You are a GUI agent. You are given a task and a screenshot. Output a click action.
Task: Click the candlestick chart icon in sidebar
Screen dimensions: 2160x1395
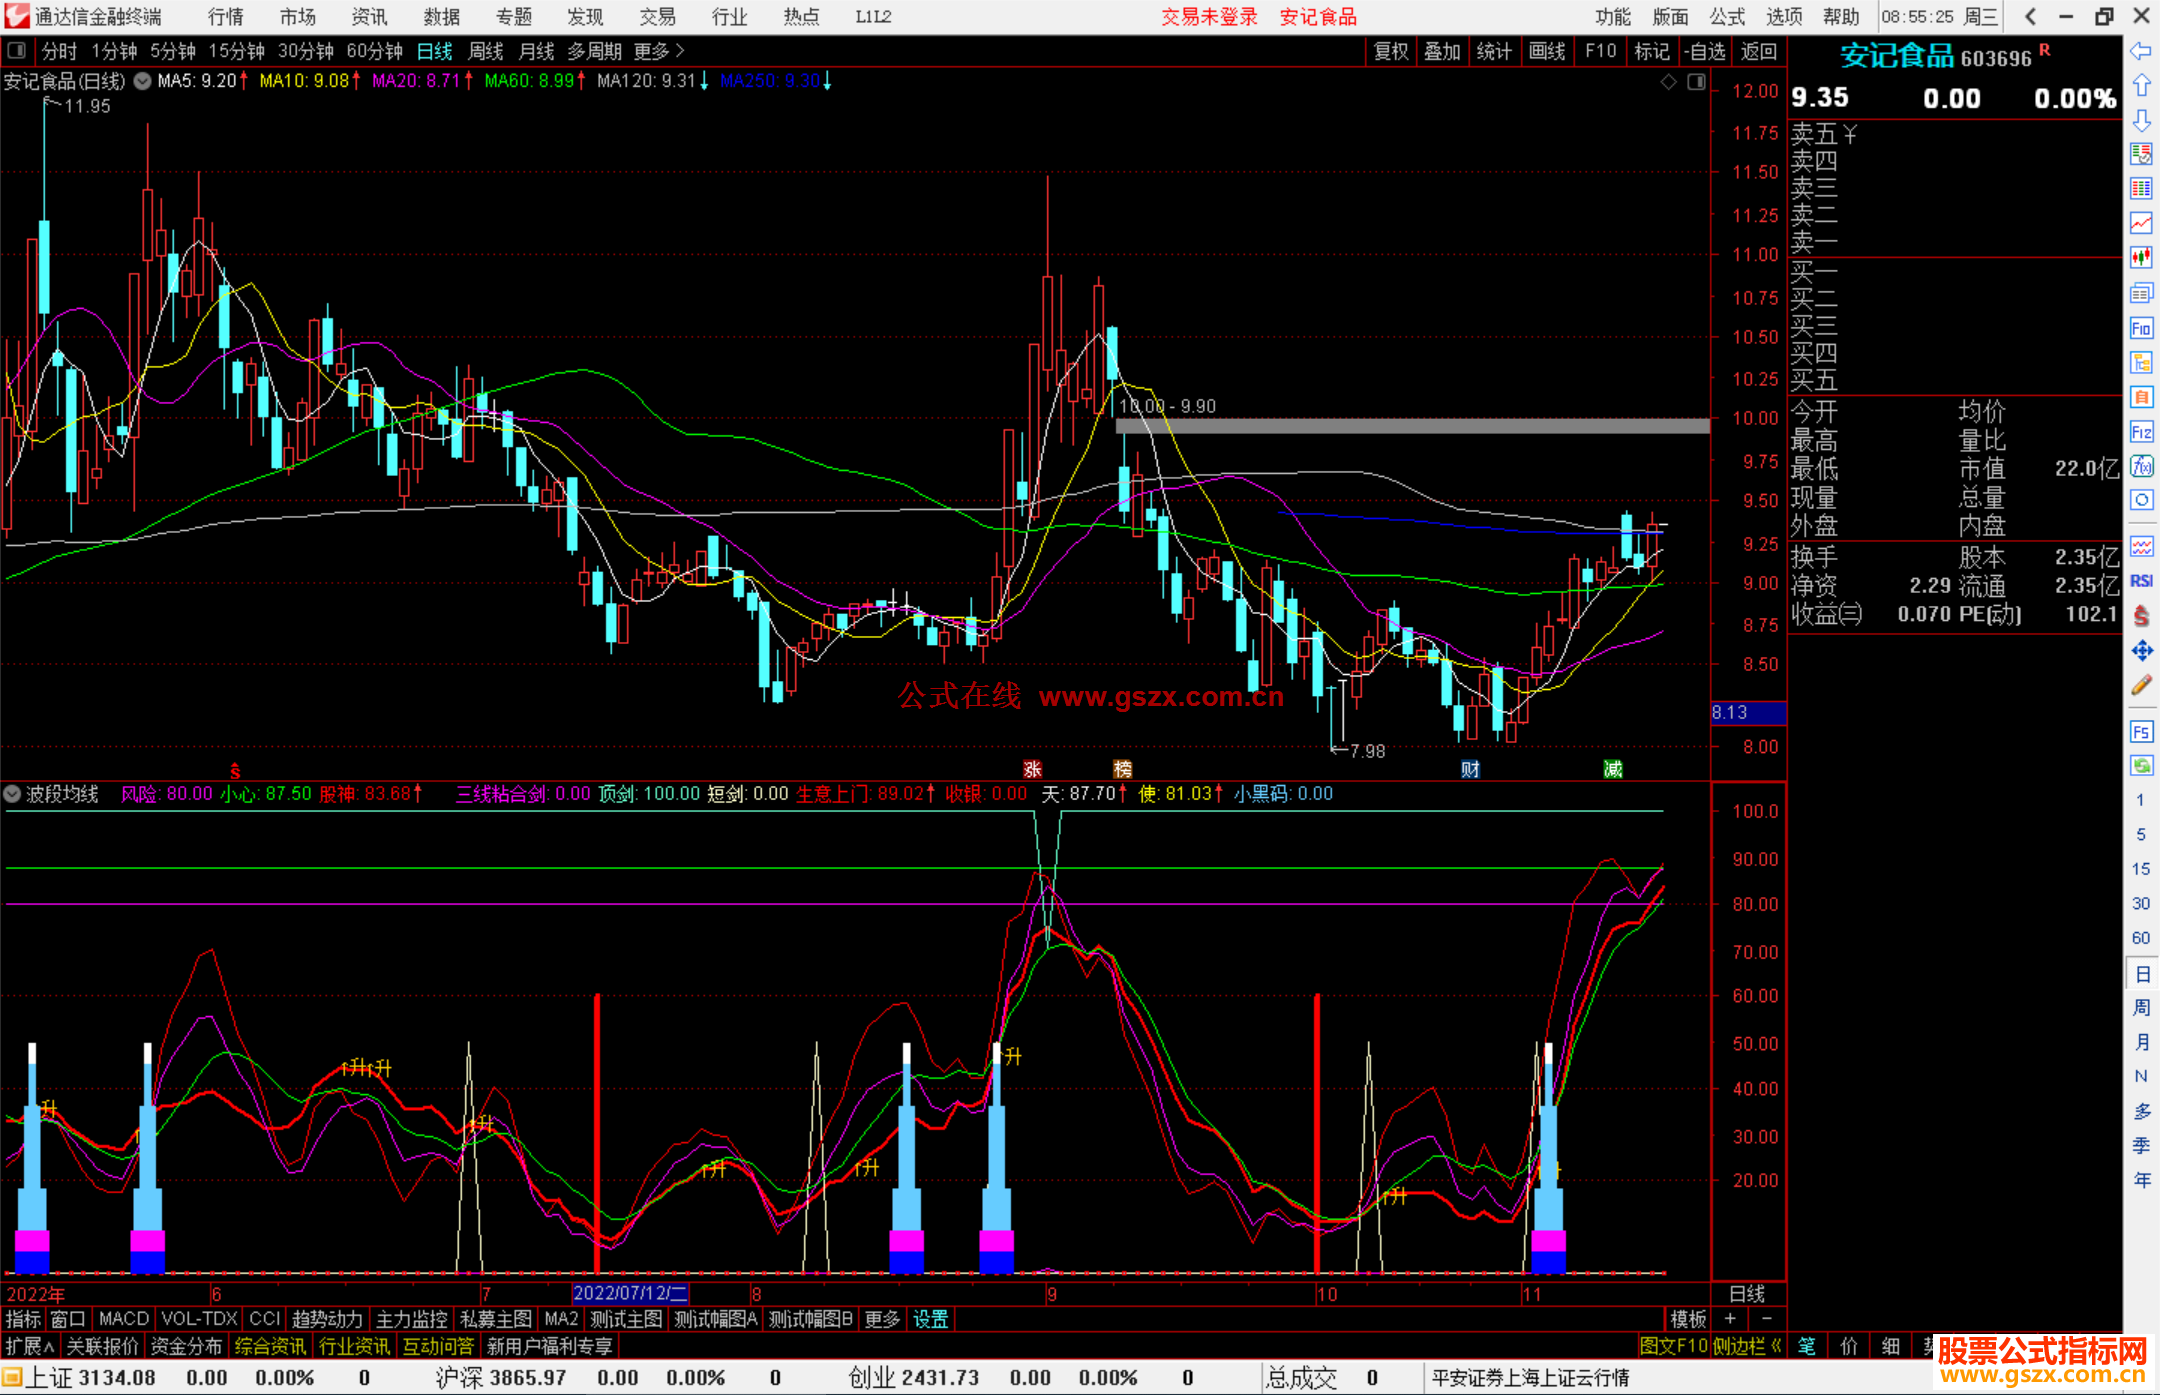2141,258
